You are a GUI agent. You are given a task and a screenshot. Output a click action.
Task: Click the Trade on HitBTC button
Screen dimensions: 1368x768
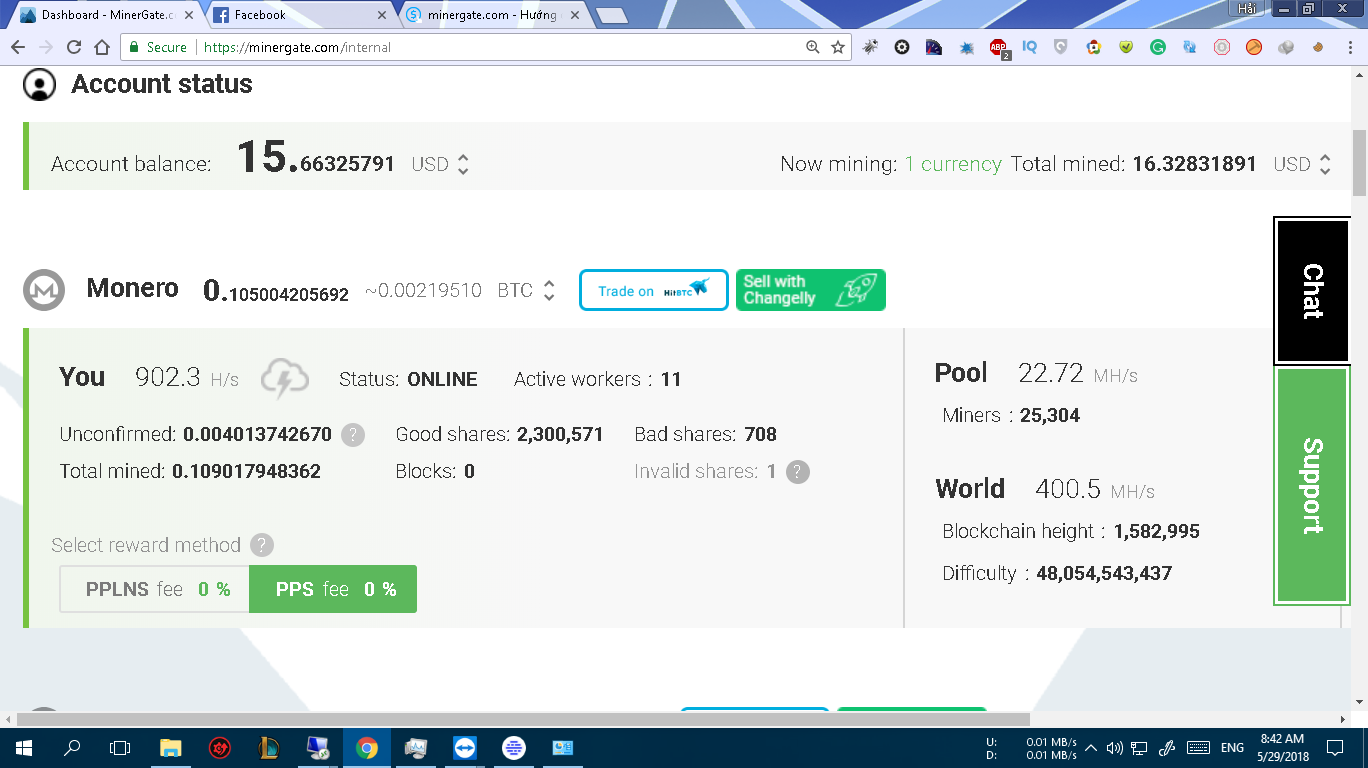(x=654, y=291)
